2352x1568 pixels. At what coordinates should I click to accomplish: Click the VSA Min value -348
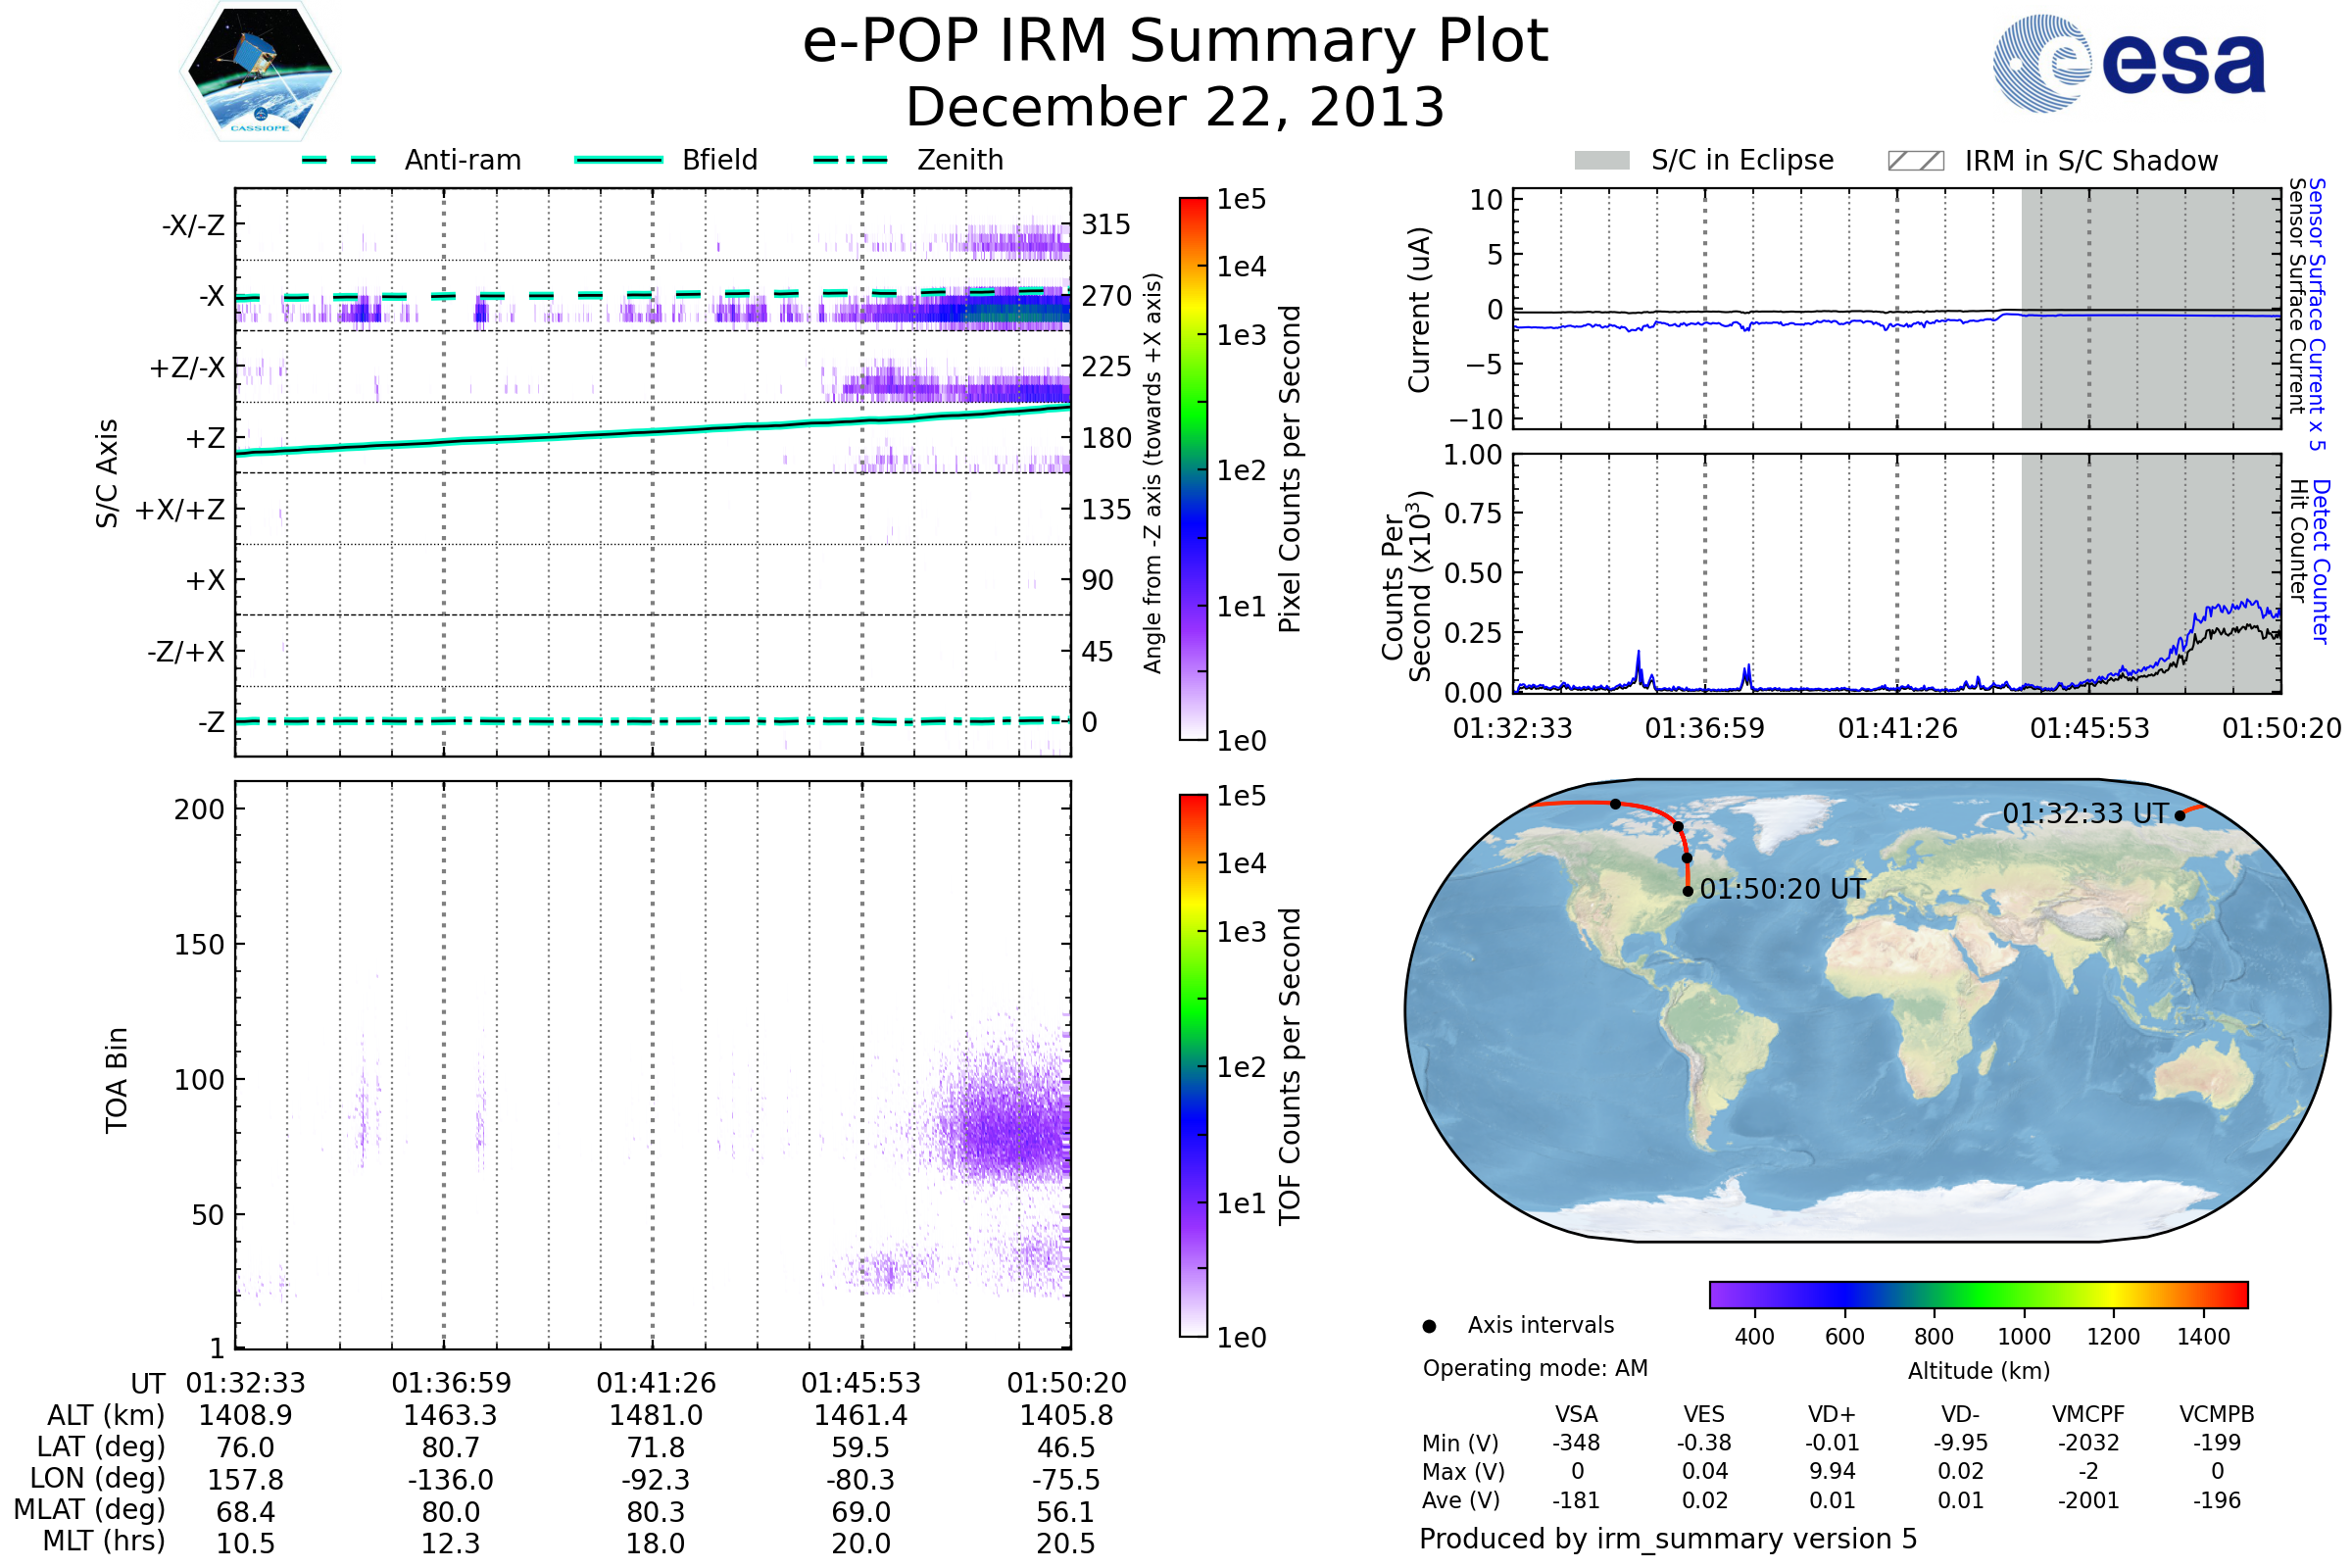pyautogui.click(x=1576, y=1443)
